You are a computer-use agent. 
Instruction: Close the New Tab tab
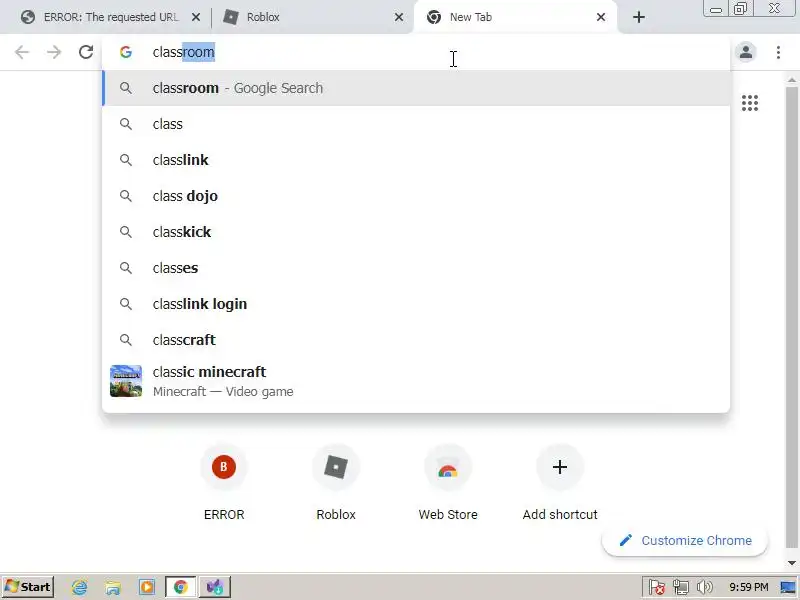pos(601,17)
